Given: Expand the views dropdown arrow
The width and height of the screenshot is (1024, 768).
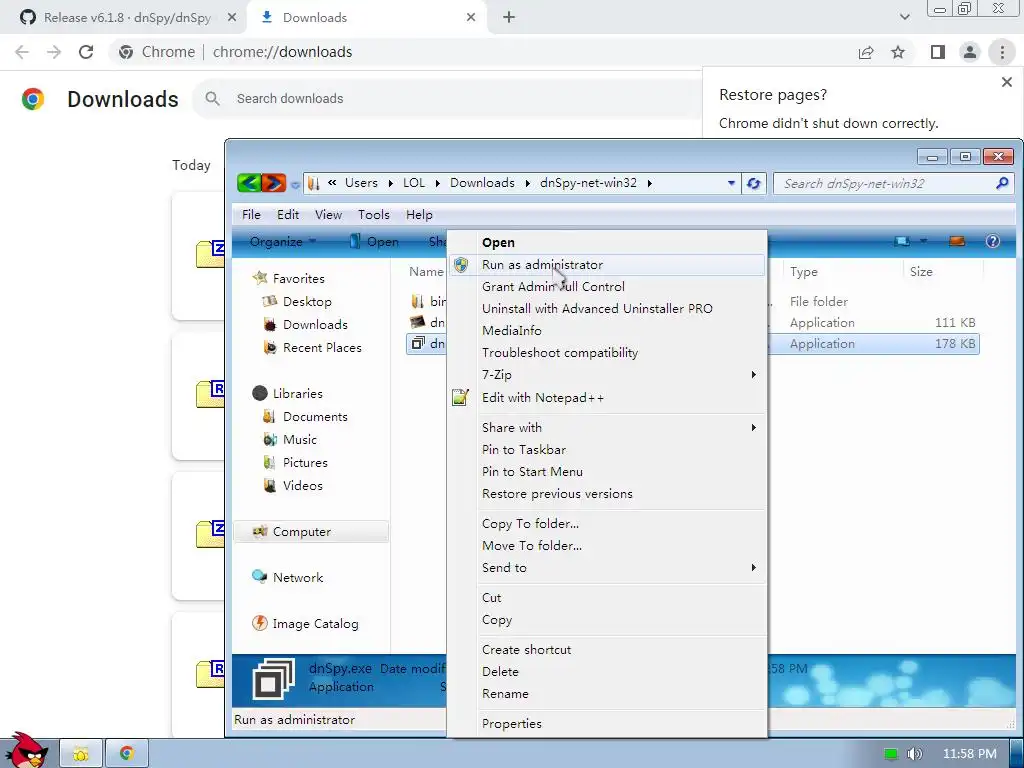Looking at the screenshot, I should point(923,242).
